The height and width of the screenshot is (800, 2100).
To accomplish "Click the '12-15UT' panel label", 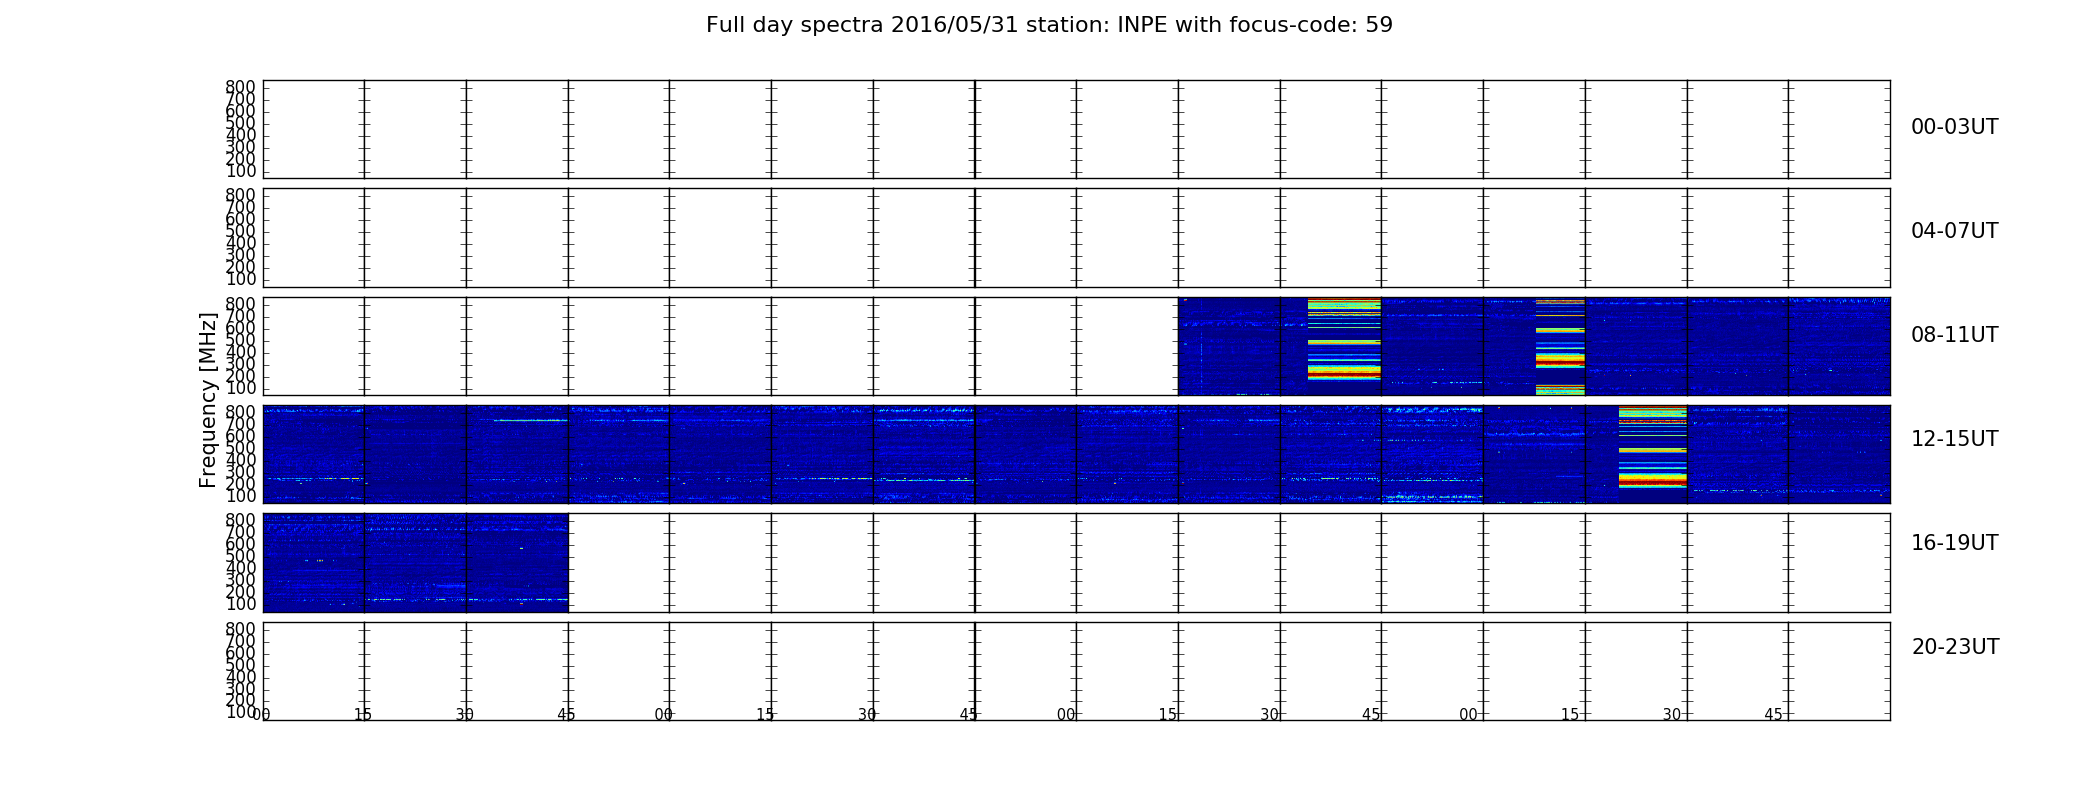I will 1954,439.
